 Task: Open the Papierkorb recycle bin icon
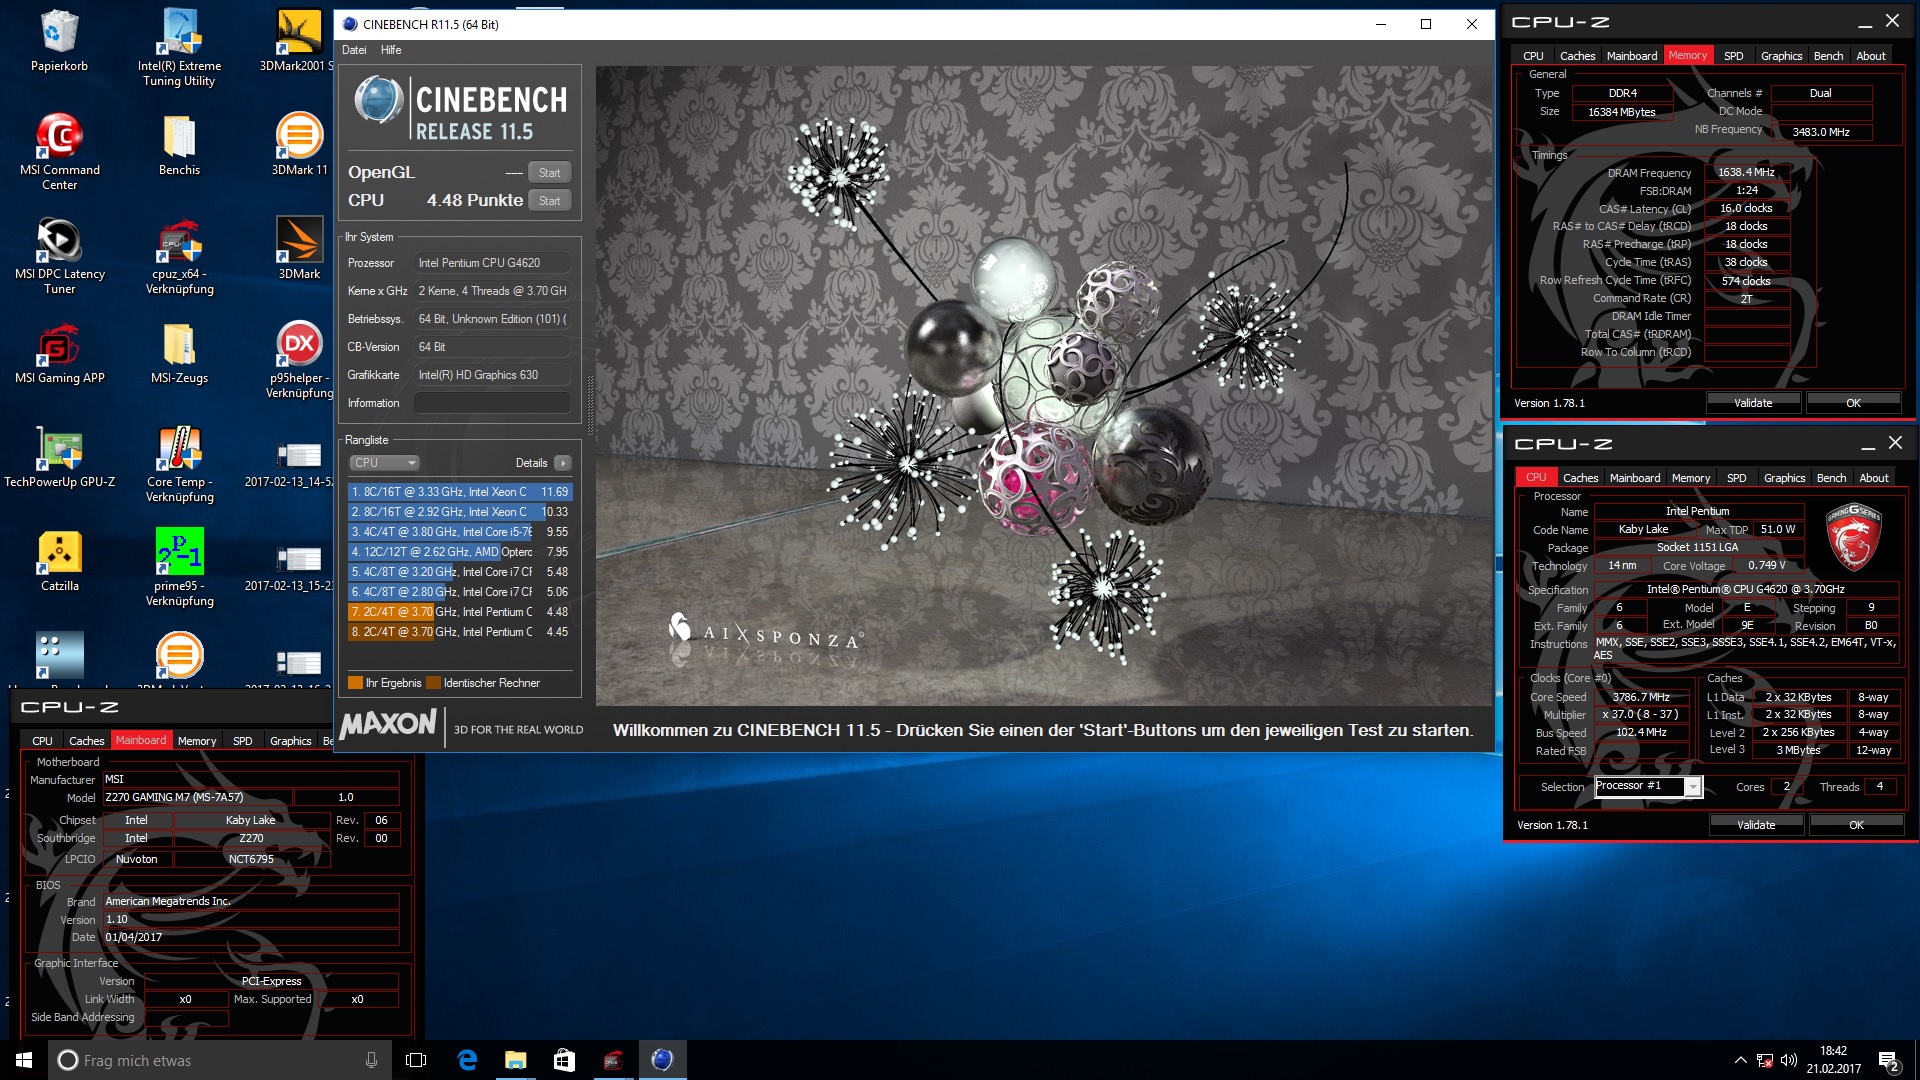pos(59,41)
